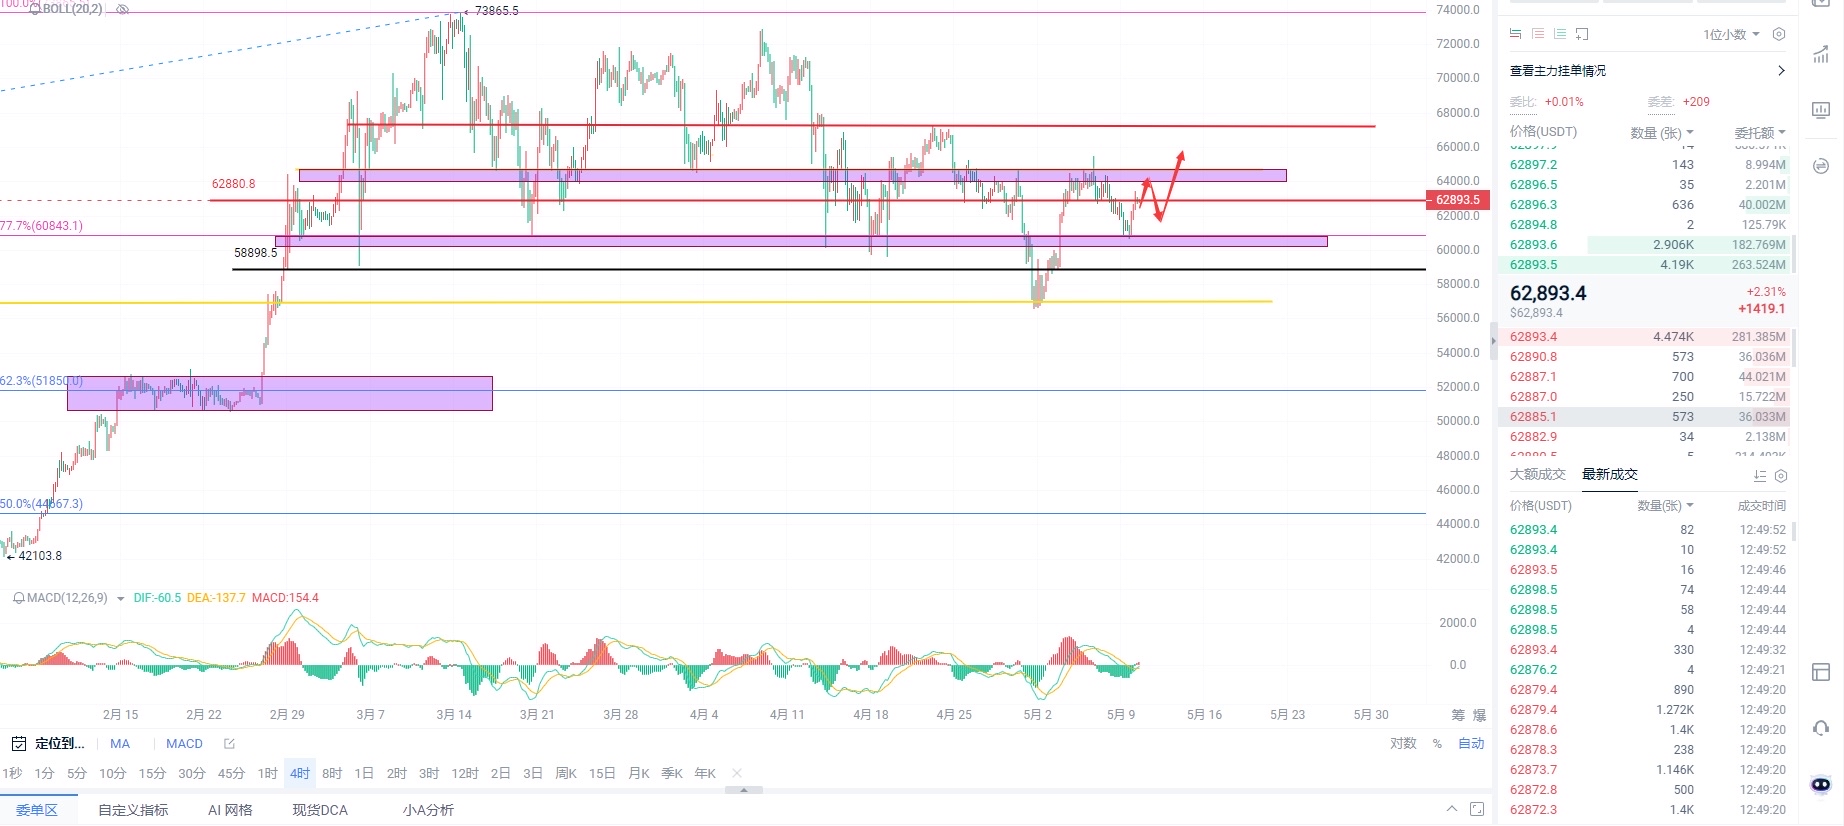Toggle the 自动 auto scale option
Image resolution: width=1844 pixels, height=826 pixels.
click(x=1471, y=744)
